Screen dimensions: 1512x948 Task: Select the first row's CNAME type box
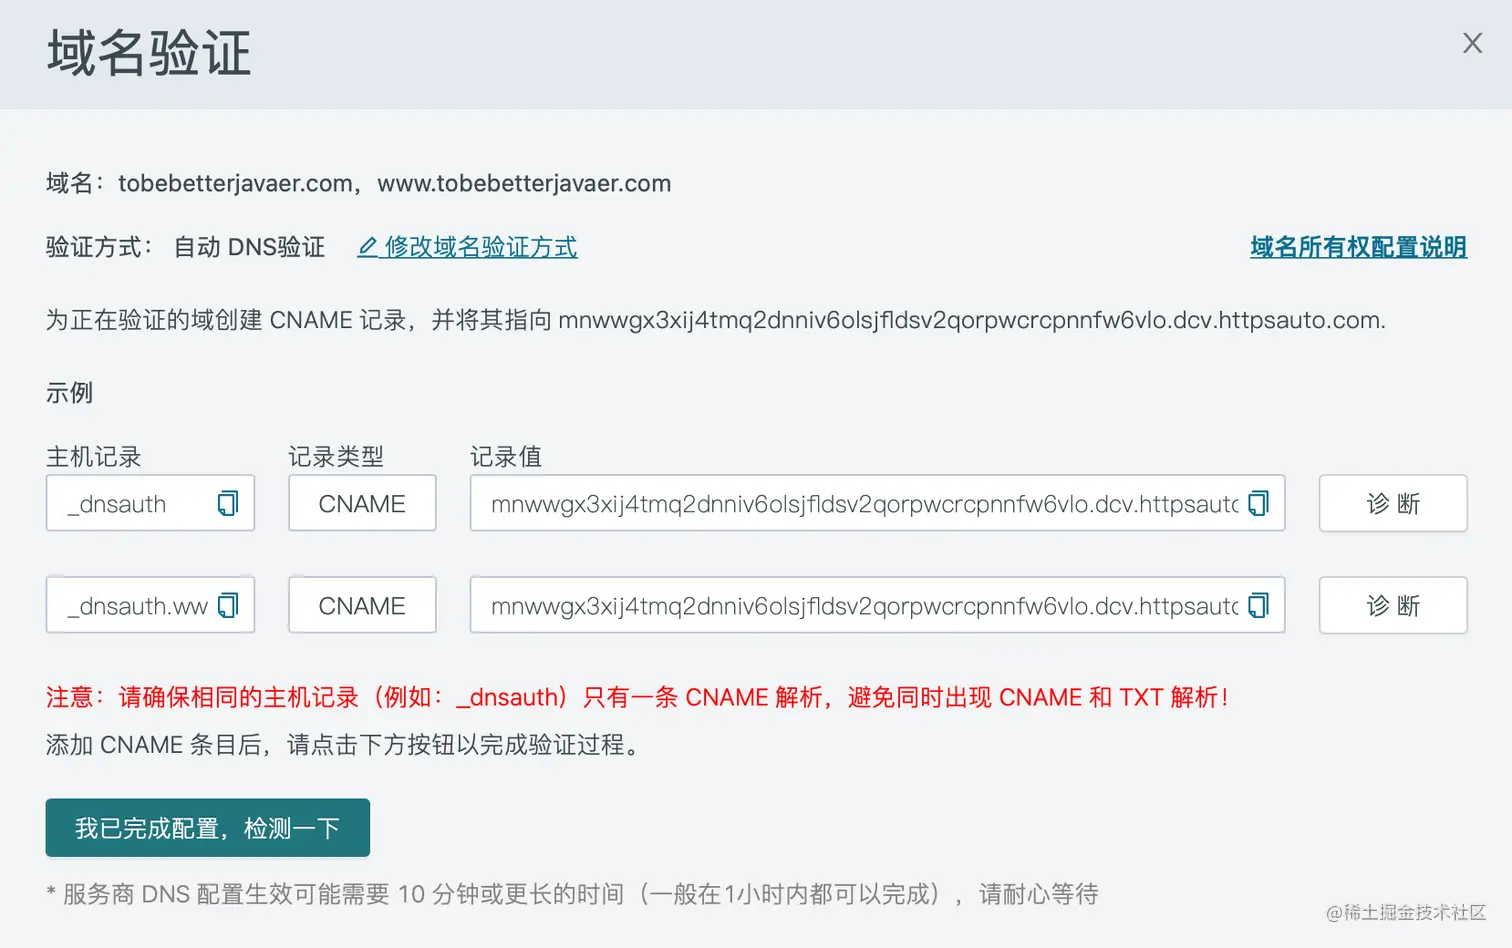(x=362, y=503)
